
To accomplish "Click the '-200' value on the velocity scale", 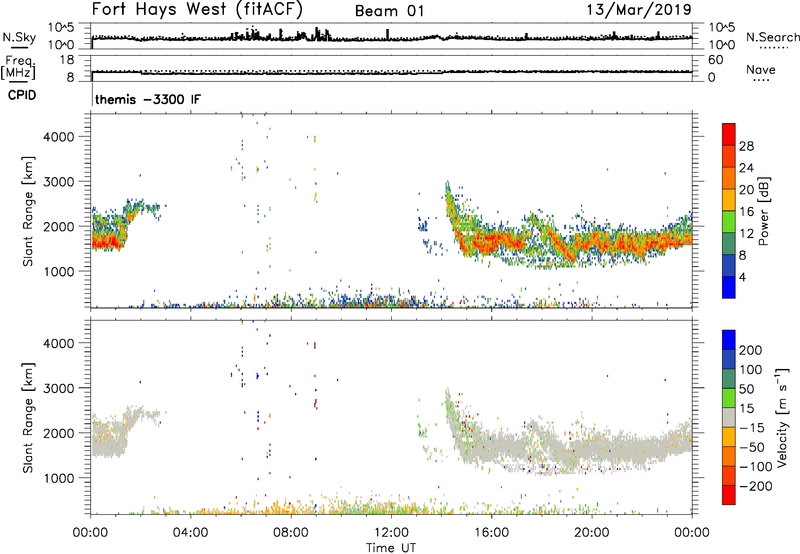I will coord(756,486).
